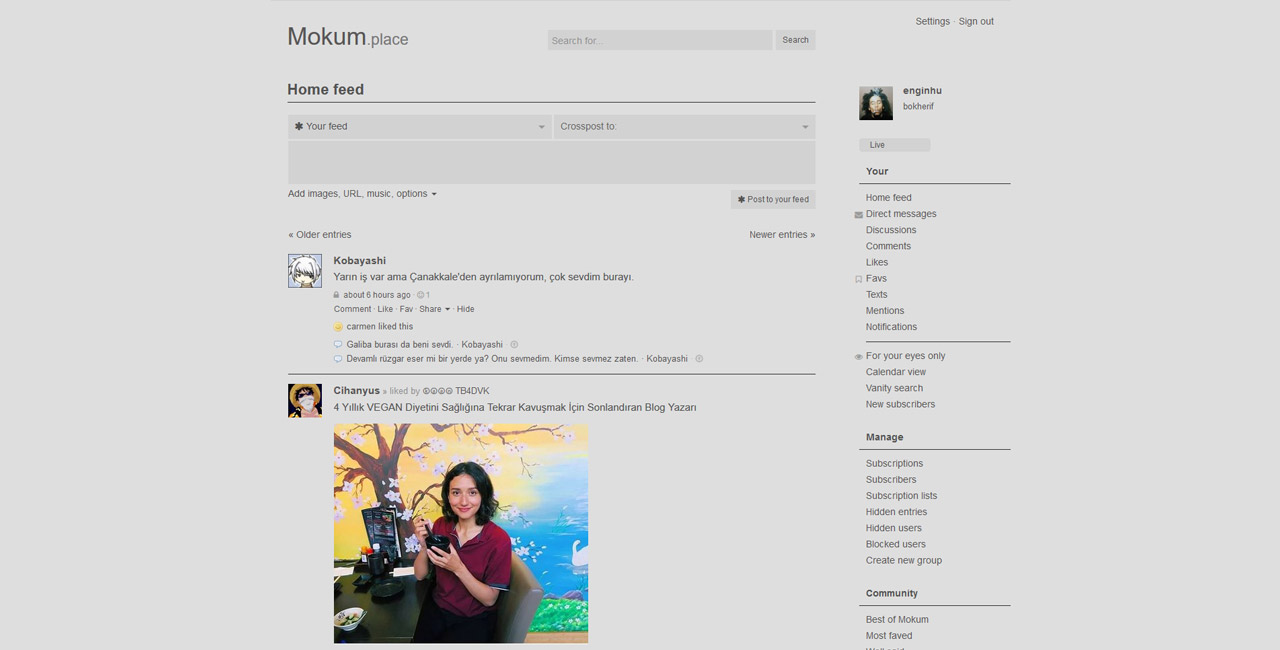Open the Your feed dropdown

click(419, 126)
